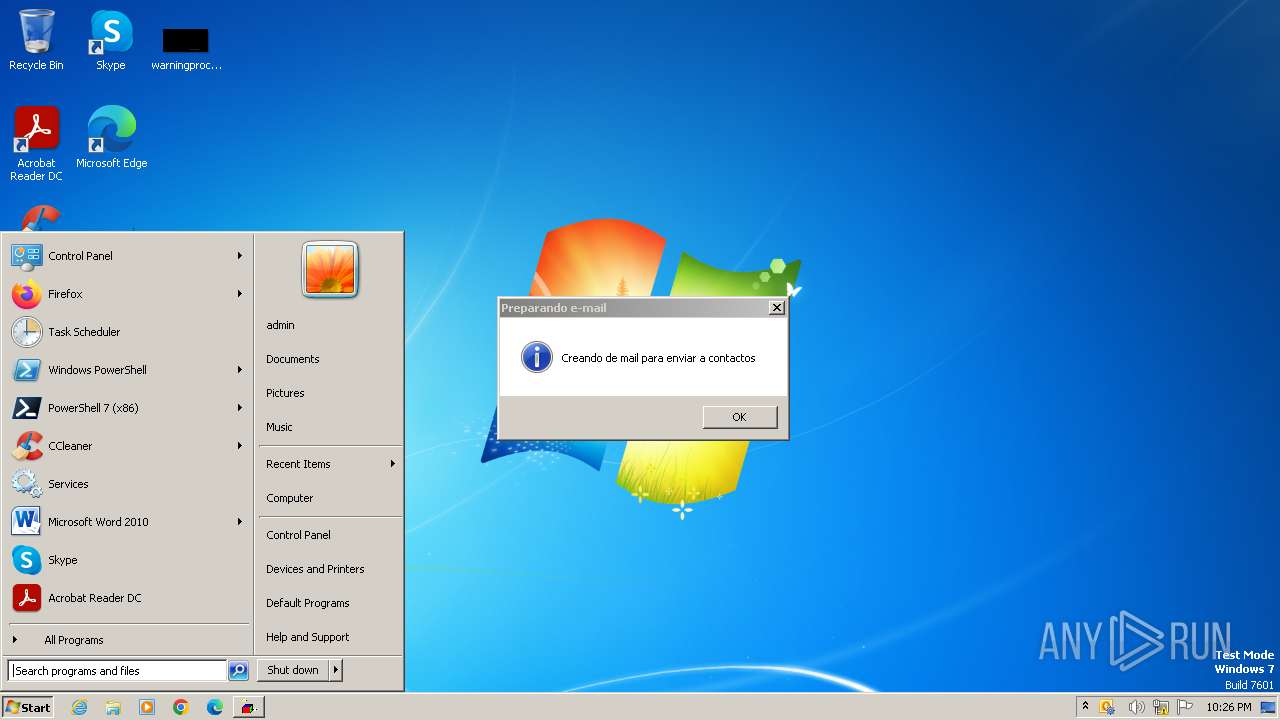Click the Services gear icon
The width and height of the screenshot is (1280, 720).
coord(26,484)
